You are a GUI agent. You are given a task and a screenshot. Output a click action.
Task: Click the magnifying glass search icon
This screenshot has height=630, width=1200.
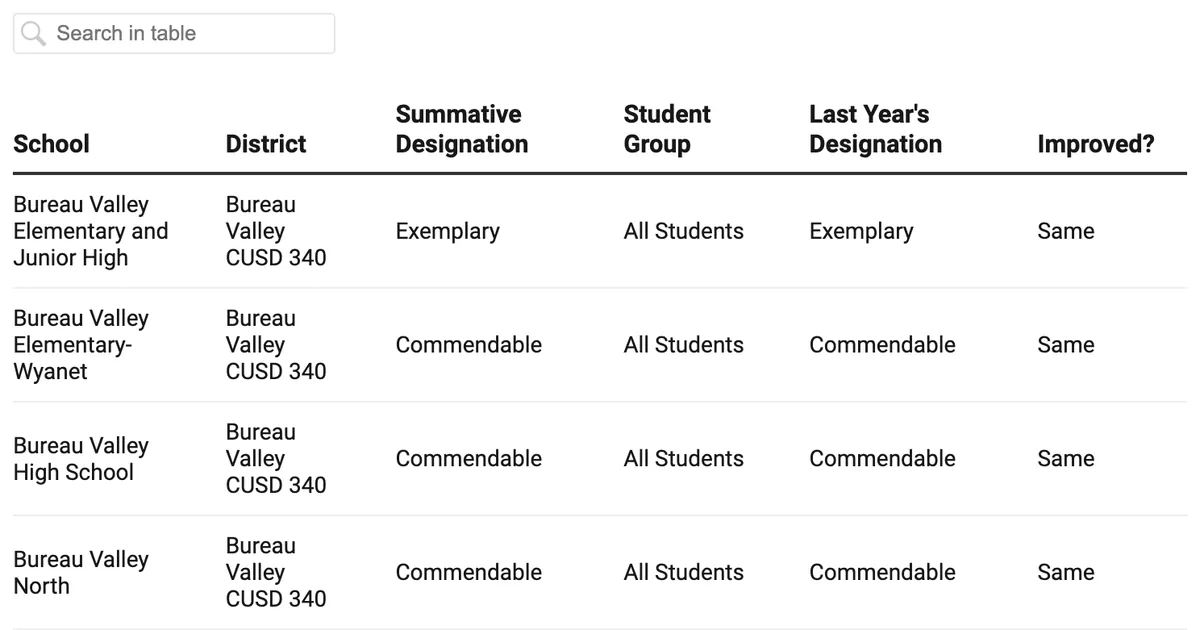pyautogui.click(x=32, y=33)
